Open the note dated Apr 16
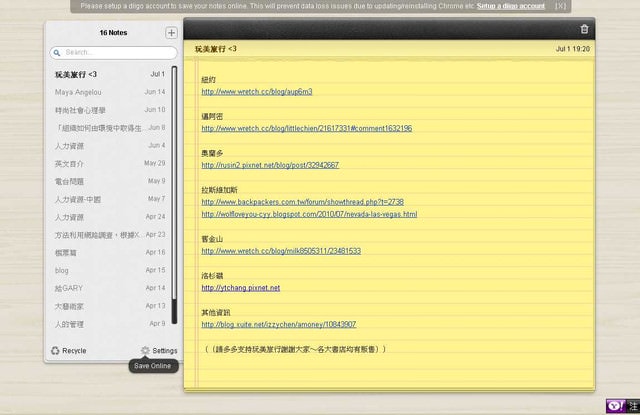640x415 pixels. coord(110,253)
